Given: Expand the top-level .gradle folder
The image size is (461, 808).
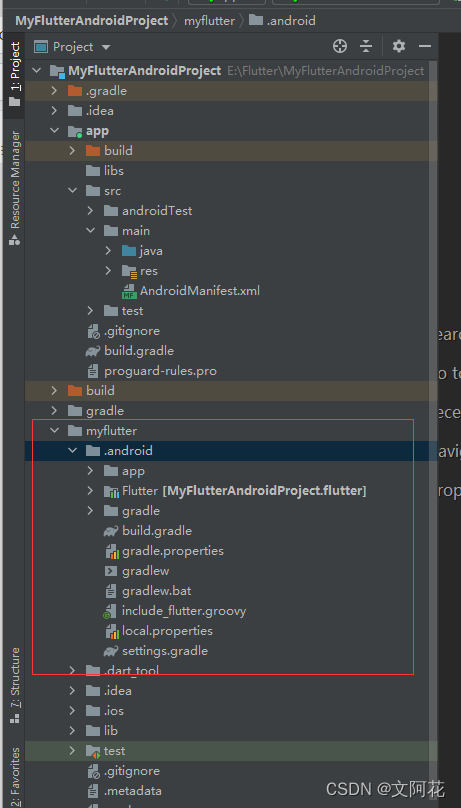Looking at the screenshot, I should [x=55, y=91].
